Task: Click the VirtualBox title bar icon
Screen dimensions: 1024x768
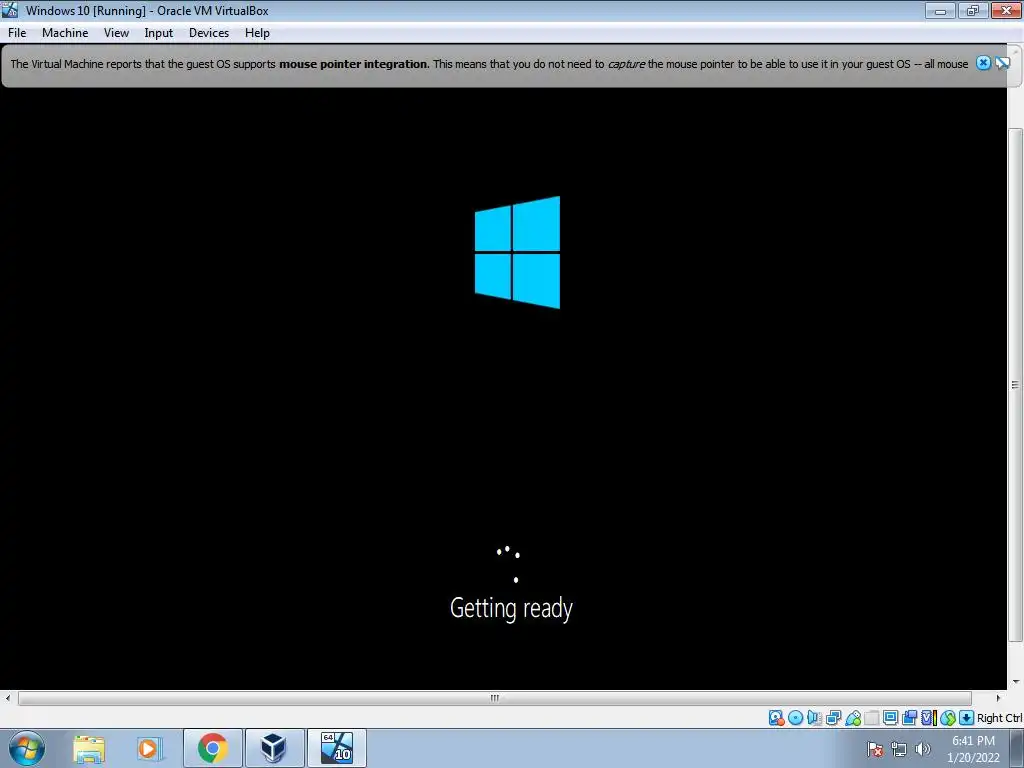Action: [10, 10]
